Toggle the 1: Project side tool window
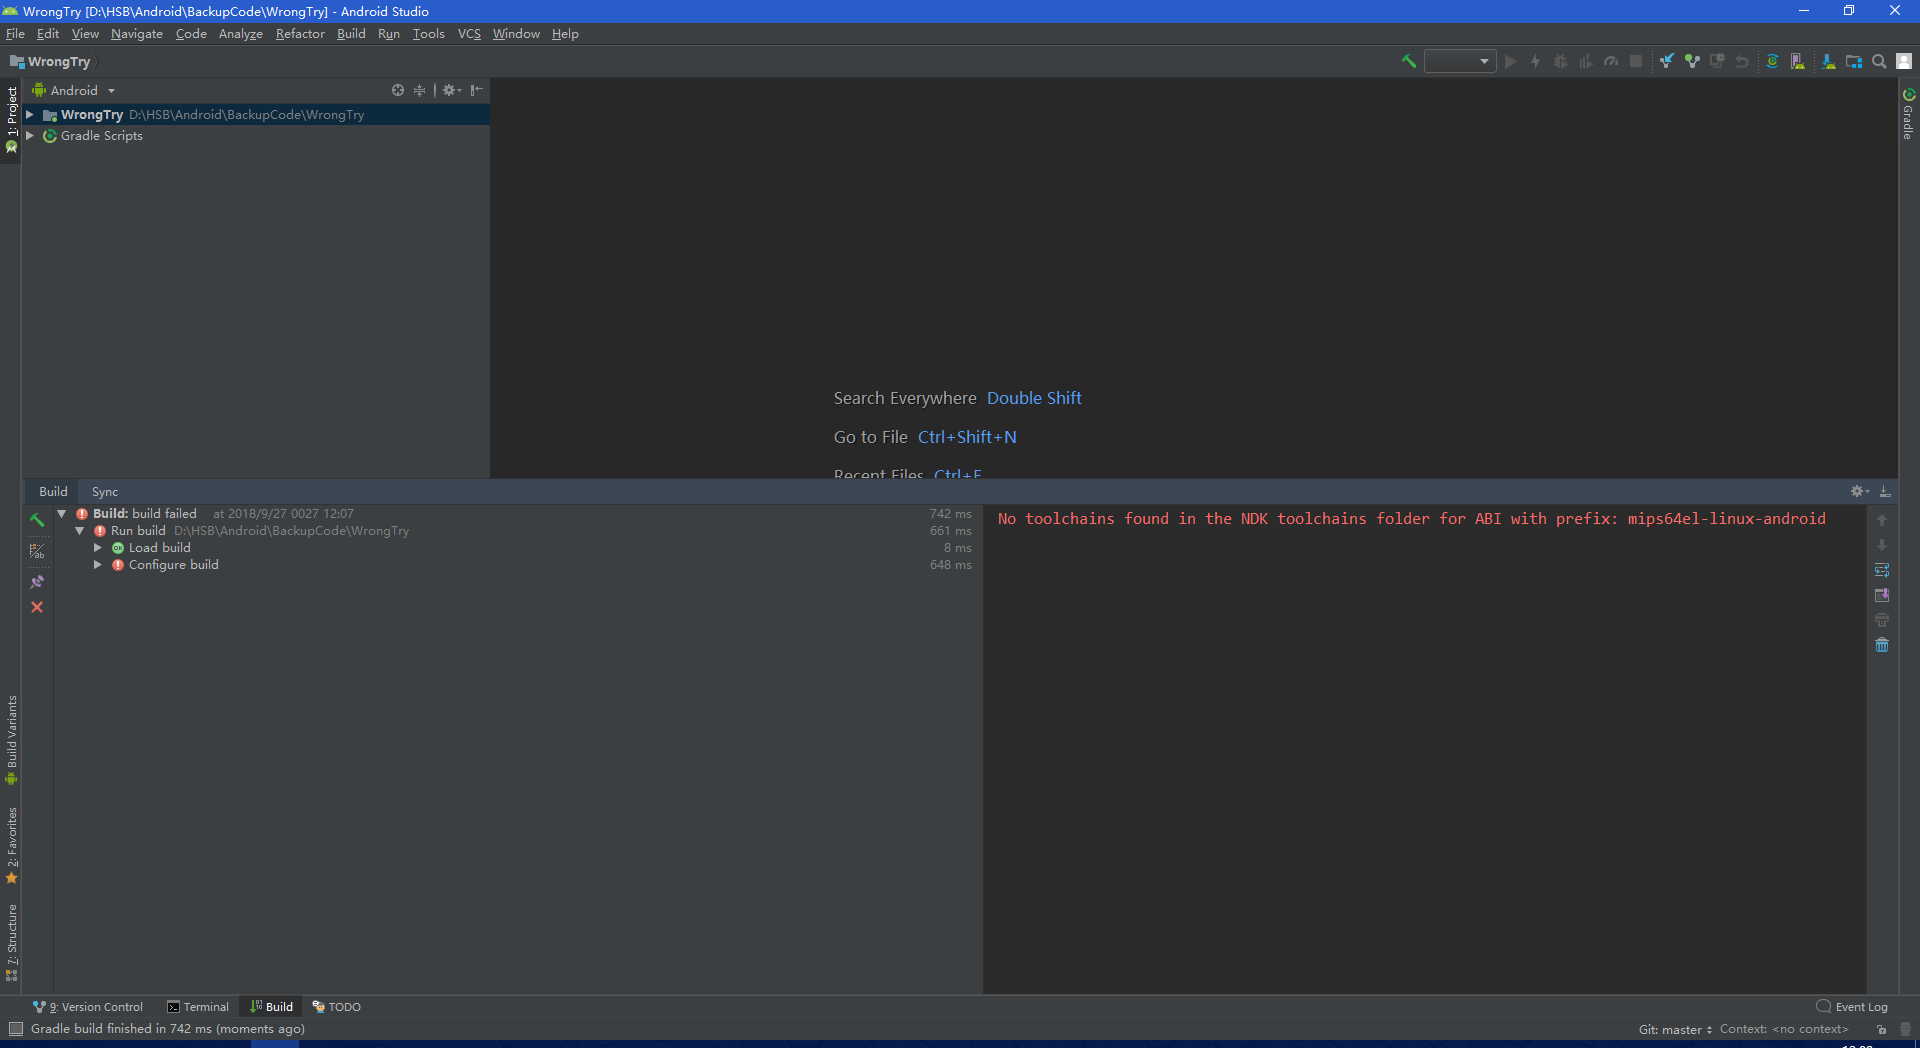 pyautogui.click(x=11, y=120)
